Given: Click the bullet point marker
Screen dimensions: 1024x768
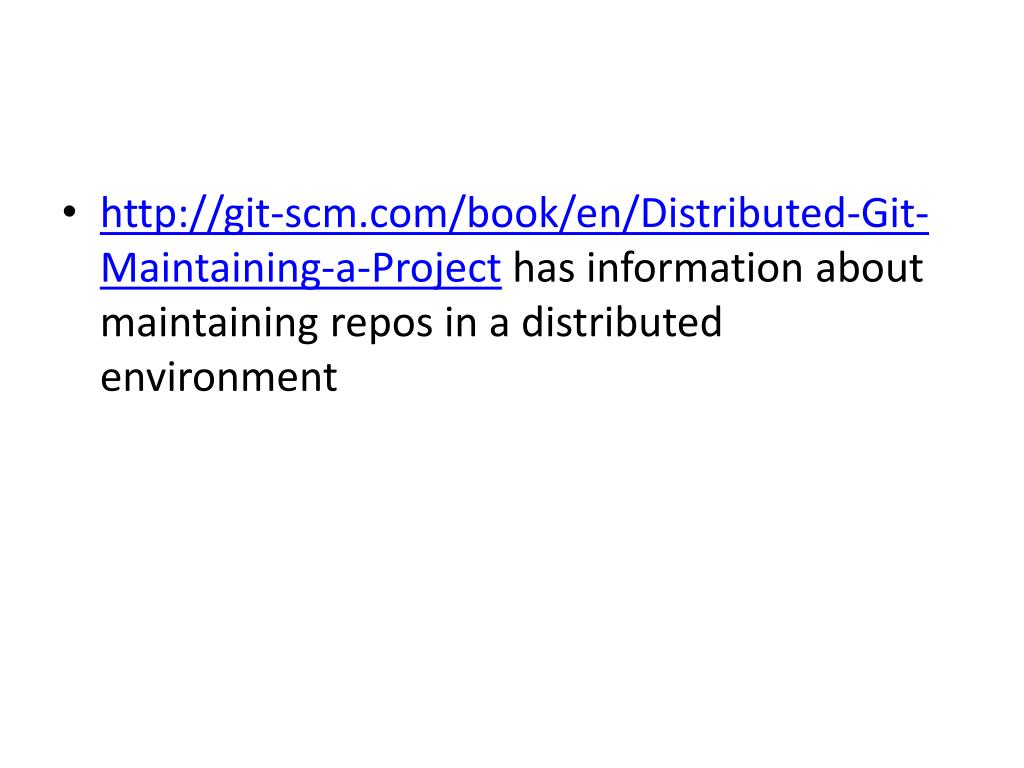Looking at the screenshot, I should tap(67, 213).
